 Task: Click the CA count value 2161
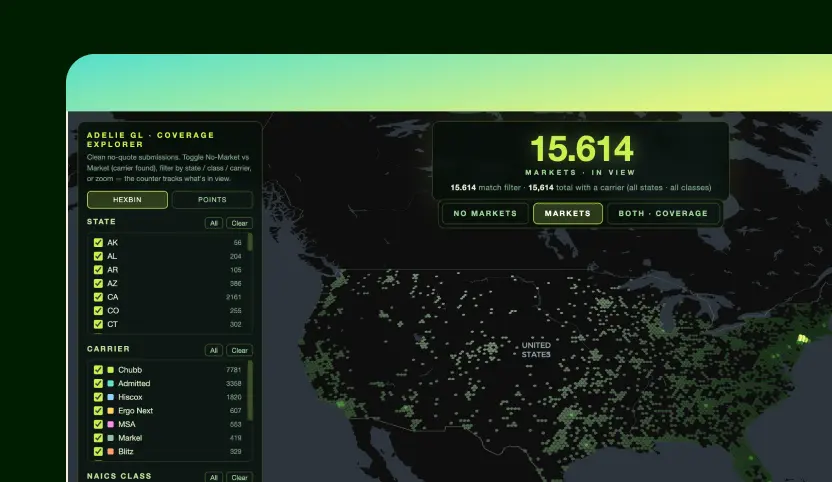233,297
